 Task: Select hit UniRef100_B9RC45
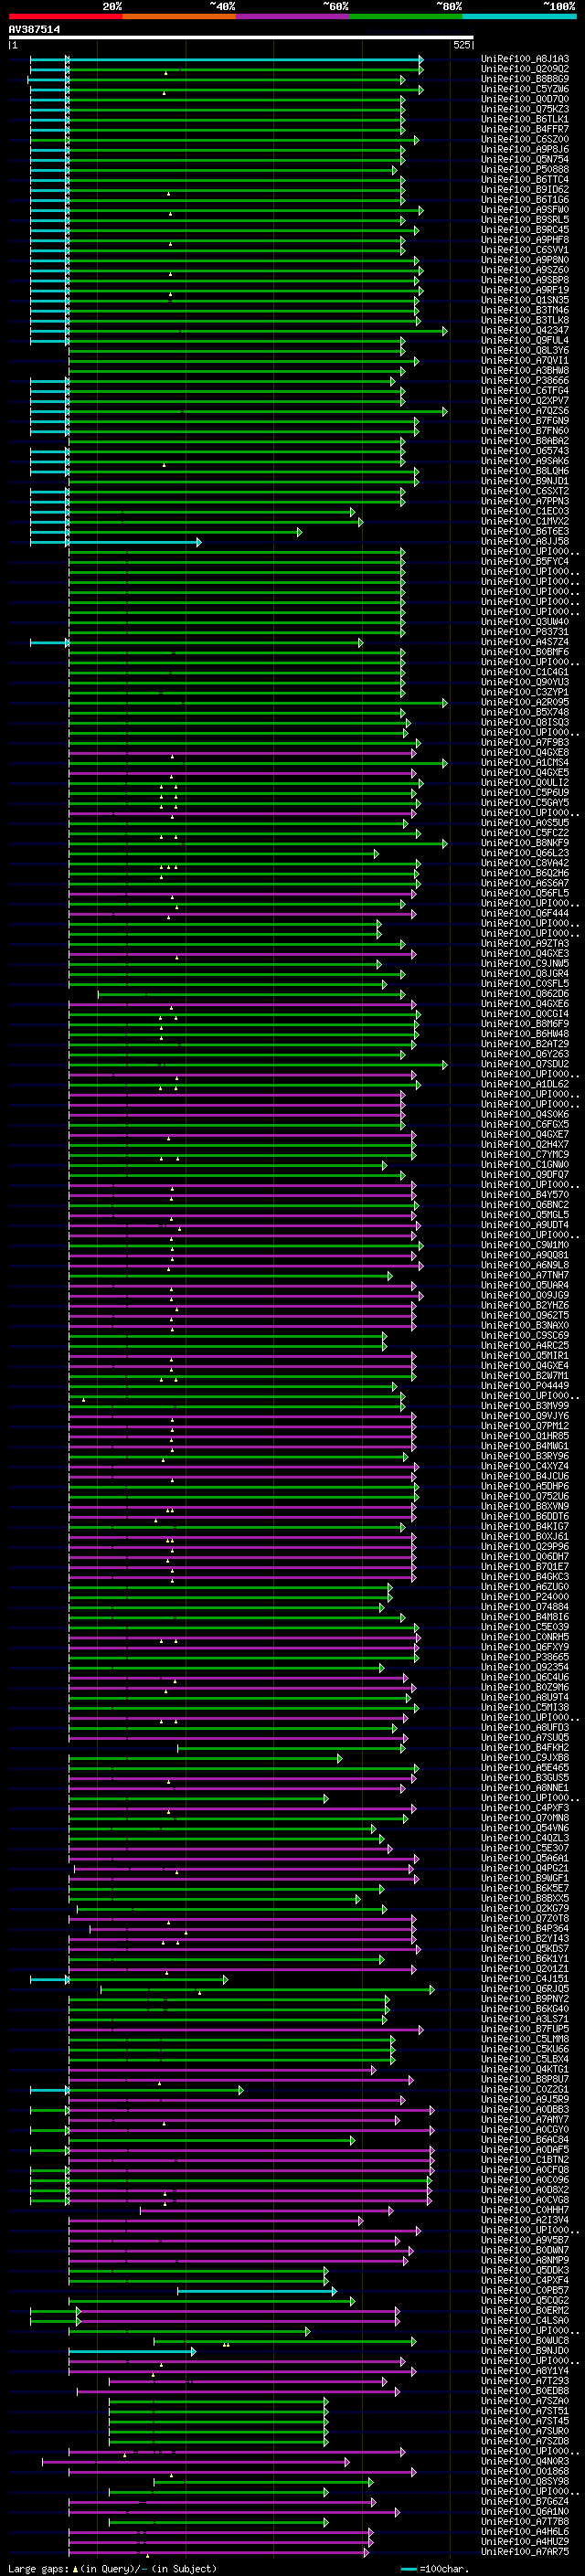525,230
